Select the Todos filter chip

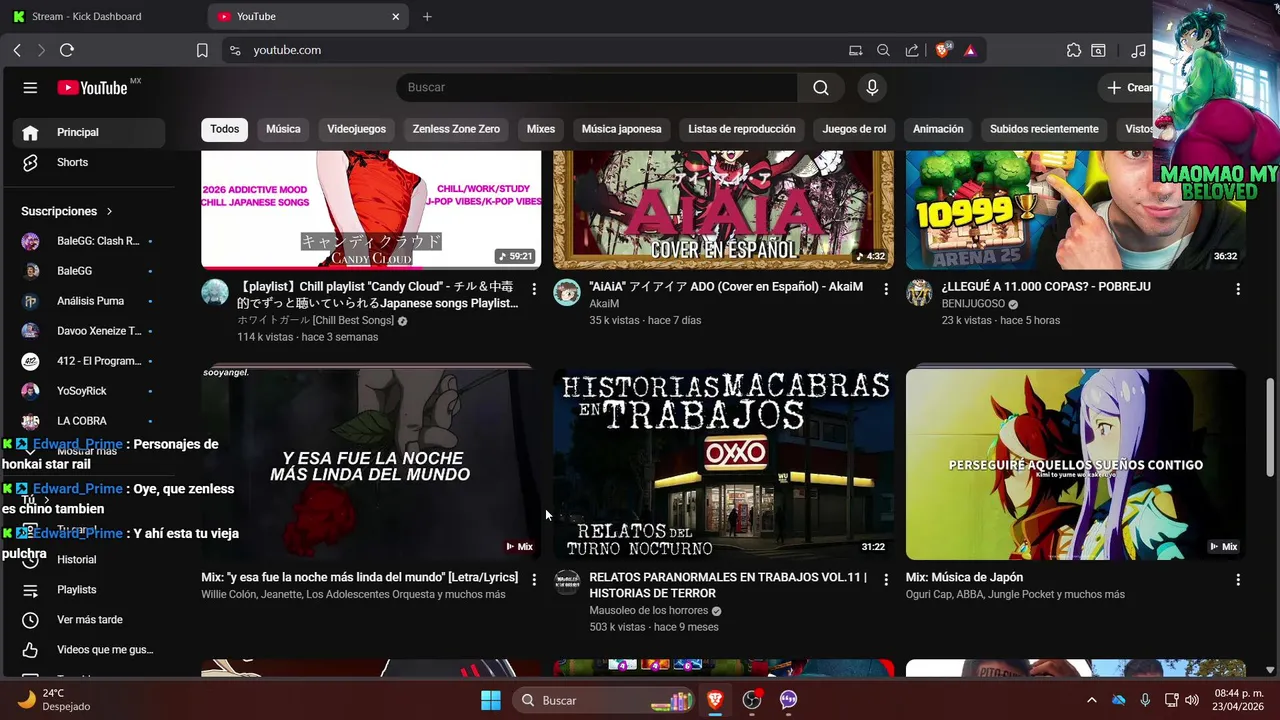pos(225,129)
